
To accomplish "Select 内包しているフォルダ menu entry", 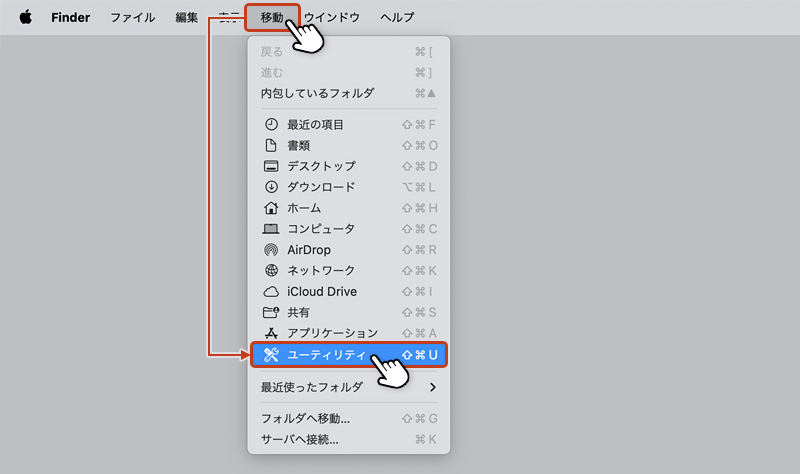I will tap(317, 93).
